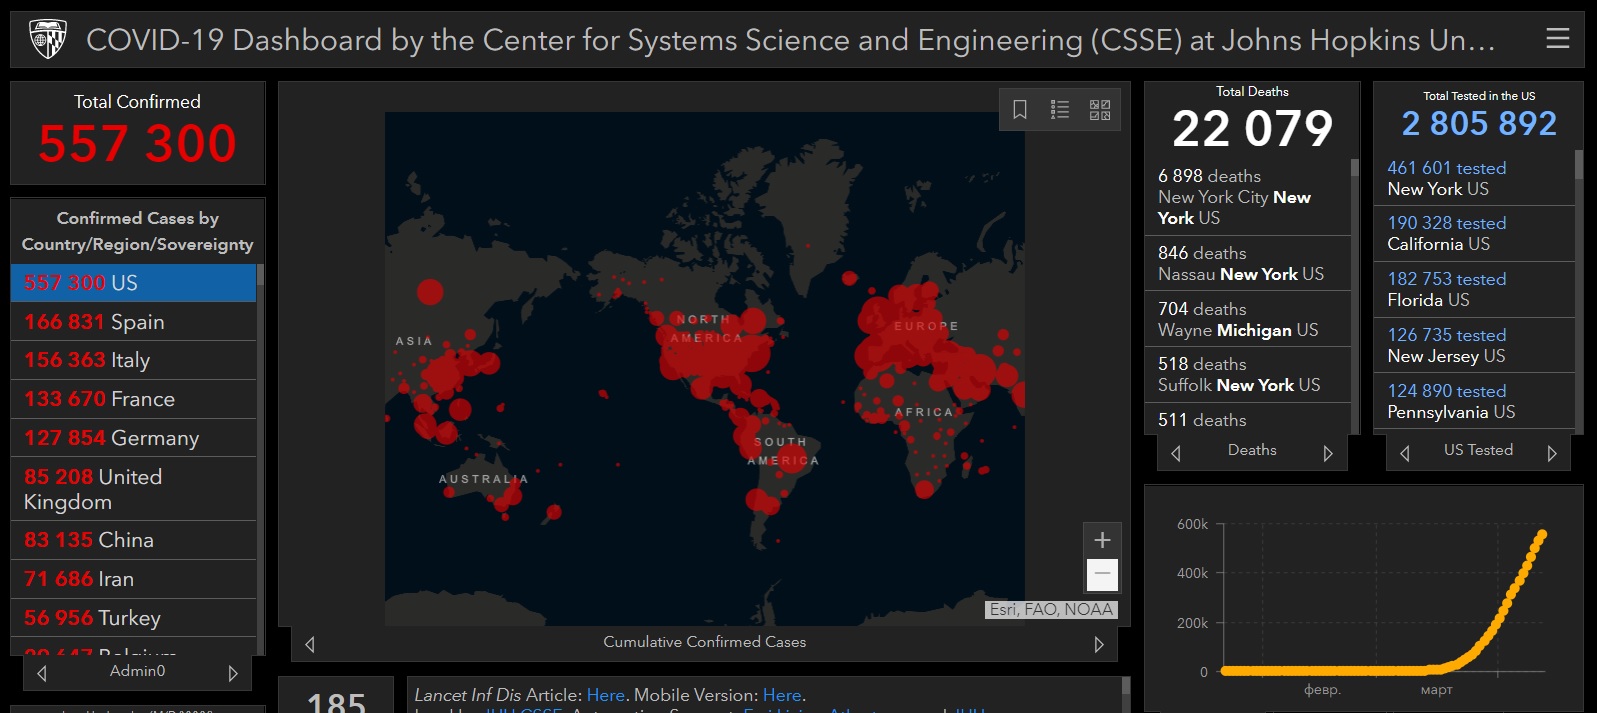Viewport: 1597px width, 713px height.
Task: Right arrow beside Deaths tab
Action: [x=1328, y=453]
